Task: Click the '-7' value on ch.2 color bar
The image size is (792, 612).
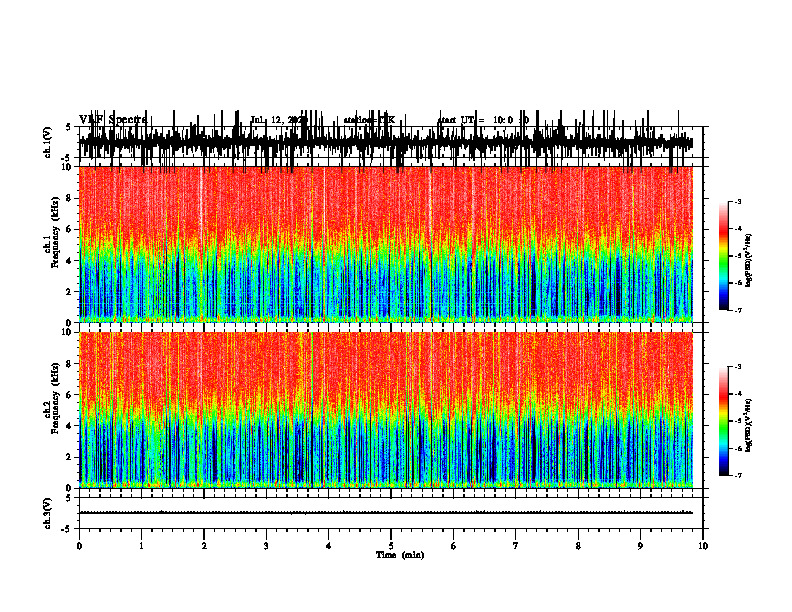Action: tap(738, 475)
